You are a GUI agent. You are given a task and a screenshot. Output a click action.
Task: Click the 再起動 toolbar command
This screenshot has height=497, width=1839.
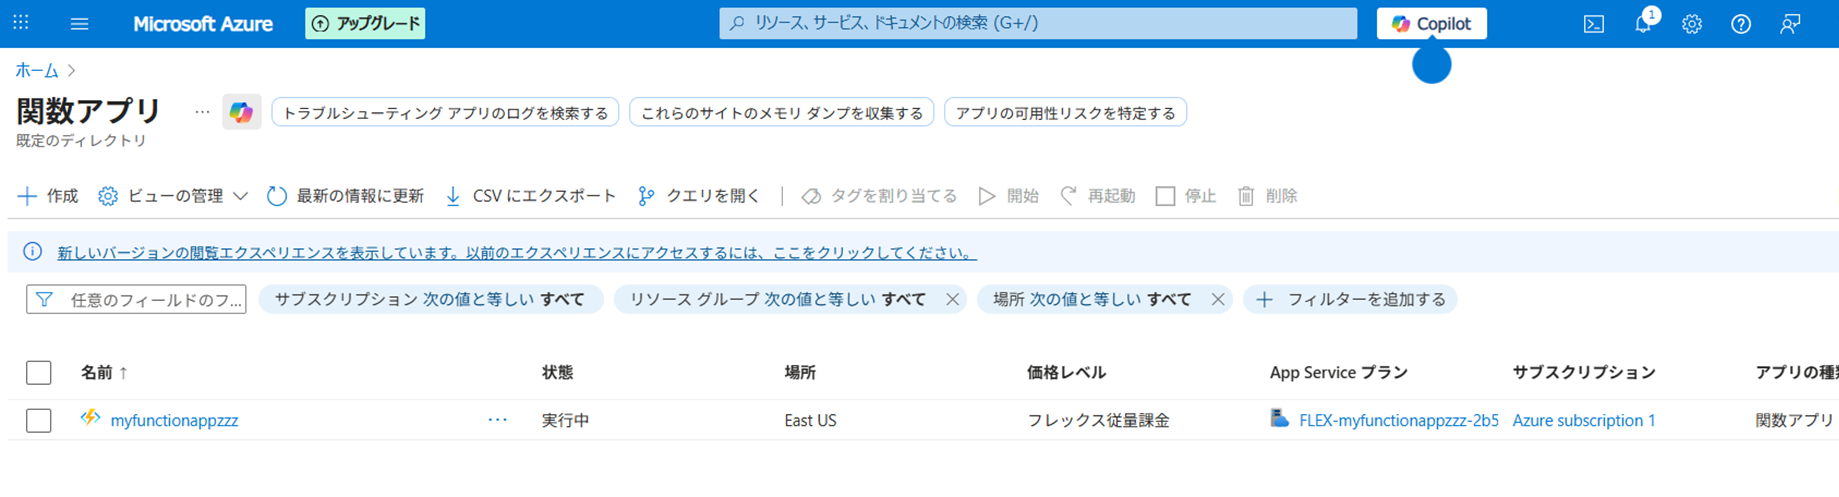tap(1097, 196)
